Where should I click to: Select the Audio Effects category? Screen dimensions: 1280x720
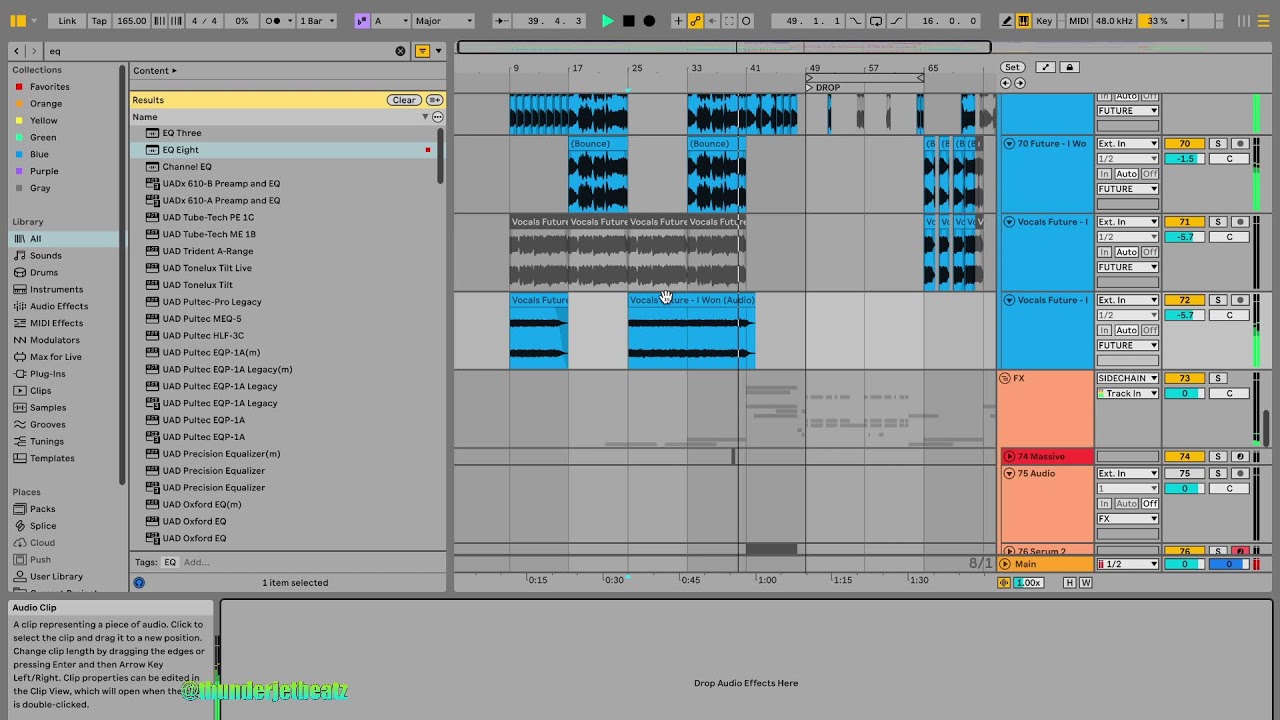click(59, 306)
